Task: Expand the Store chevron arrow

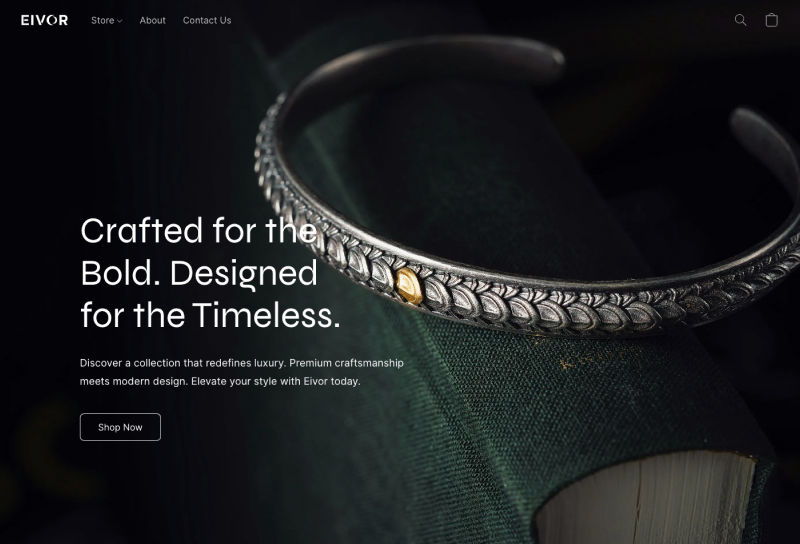Action: click(119, 21)
